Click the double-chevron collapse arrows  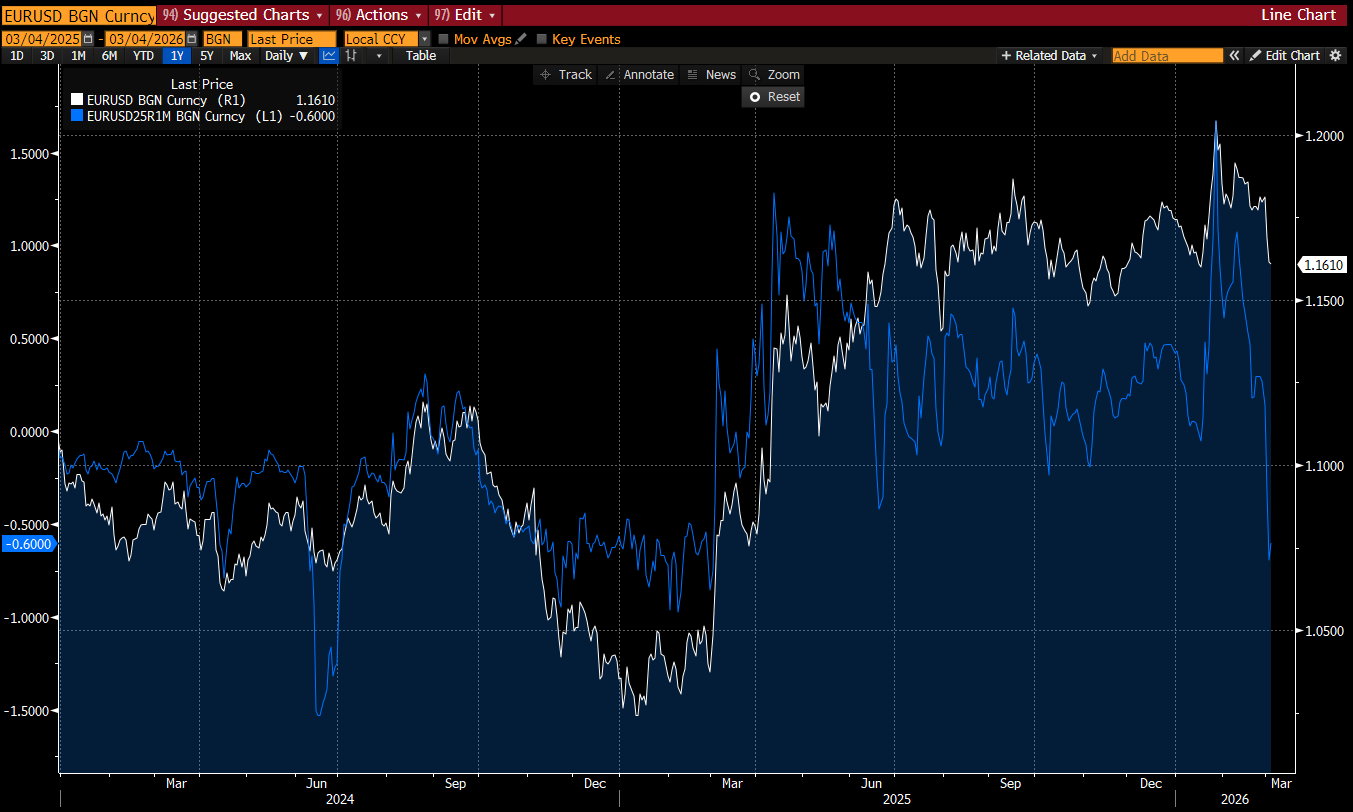point(1234,56)
